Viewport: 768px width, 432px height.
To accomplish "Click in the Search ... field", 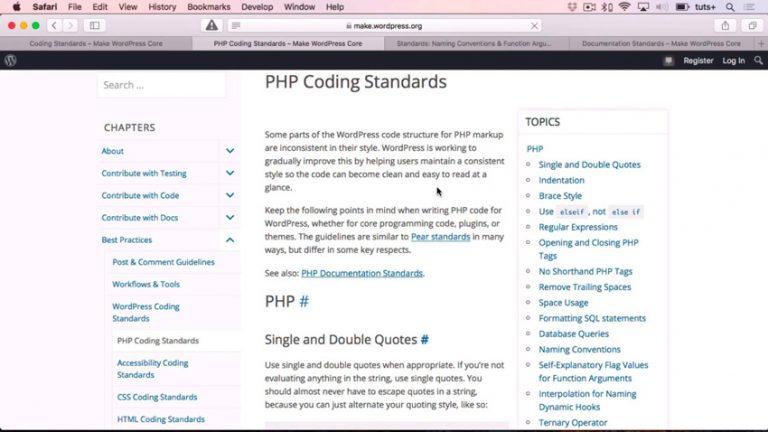I will 162,85.
